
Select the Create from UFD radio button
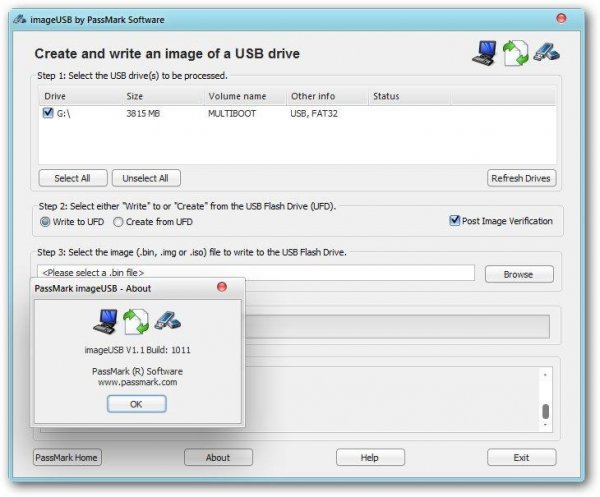pyautogui.click(x=118, y=222)
